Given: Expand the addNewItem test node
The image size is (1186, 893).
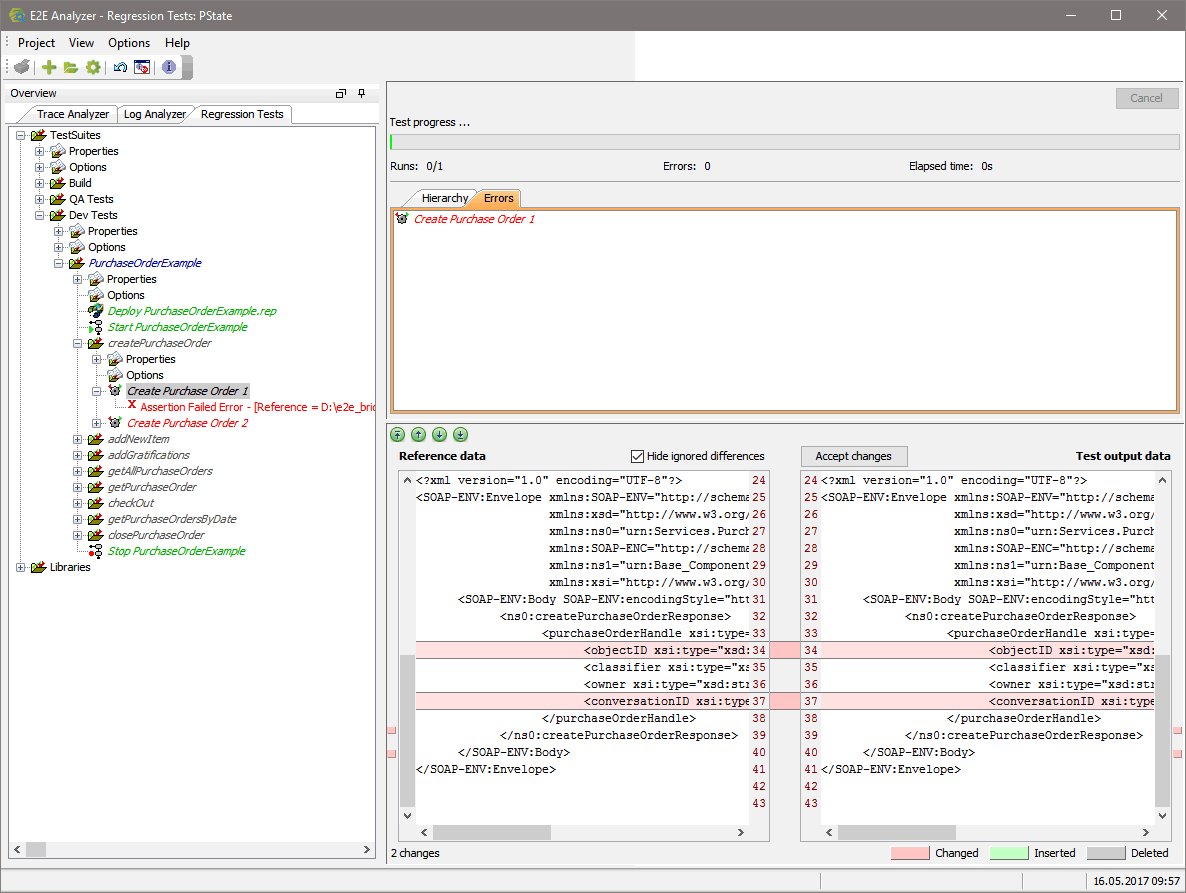Looking at the screenshot, I should click(79, 439).
